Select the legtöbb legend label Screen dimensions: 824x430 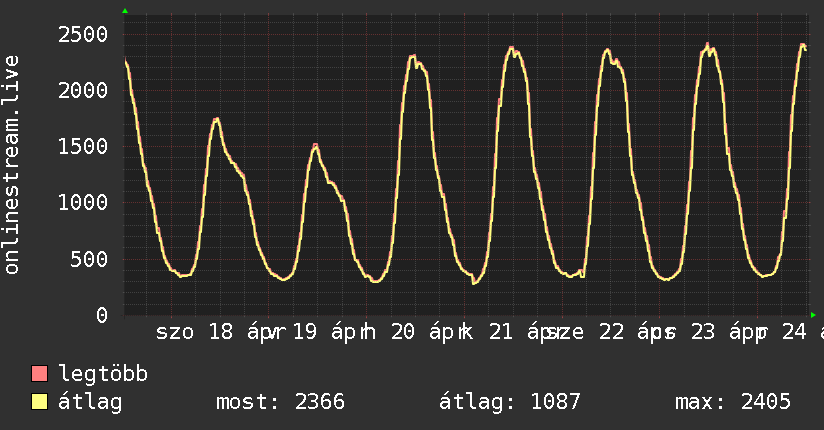pyautogui.click(x=103, y=374)
